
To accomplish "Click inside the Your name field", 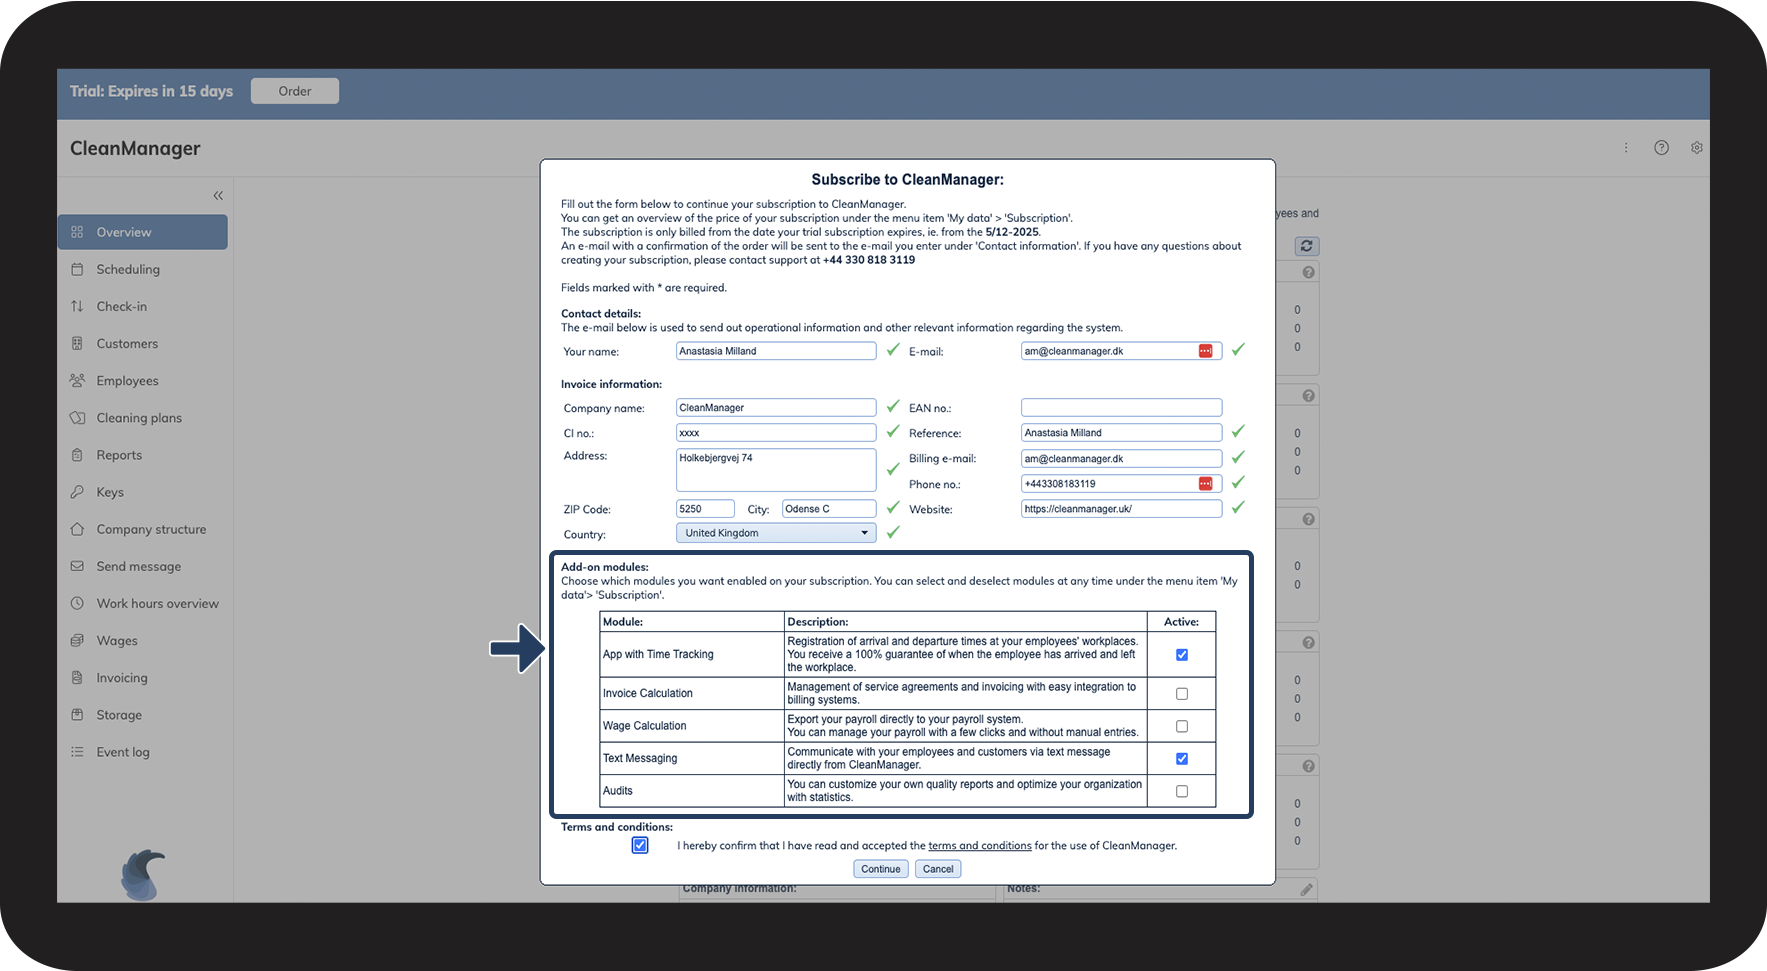I will point(776,351).
